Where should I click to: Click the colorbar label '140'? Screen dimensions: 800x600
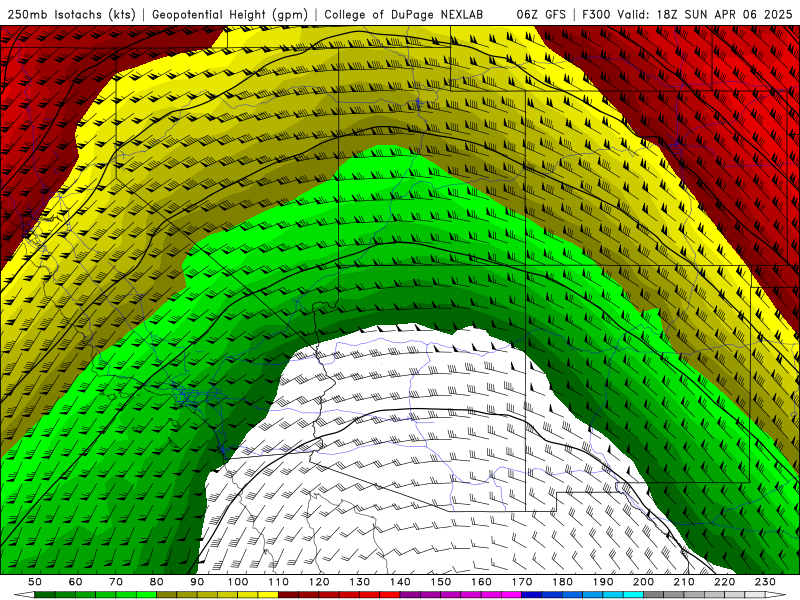[x=401, y=582]
